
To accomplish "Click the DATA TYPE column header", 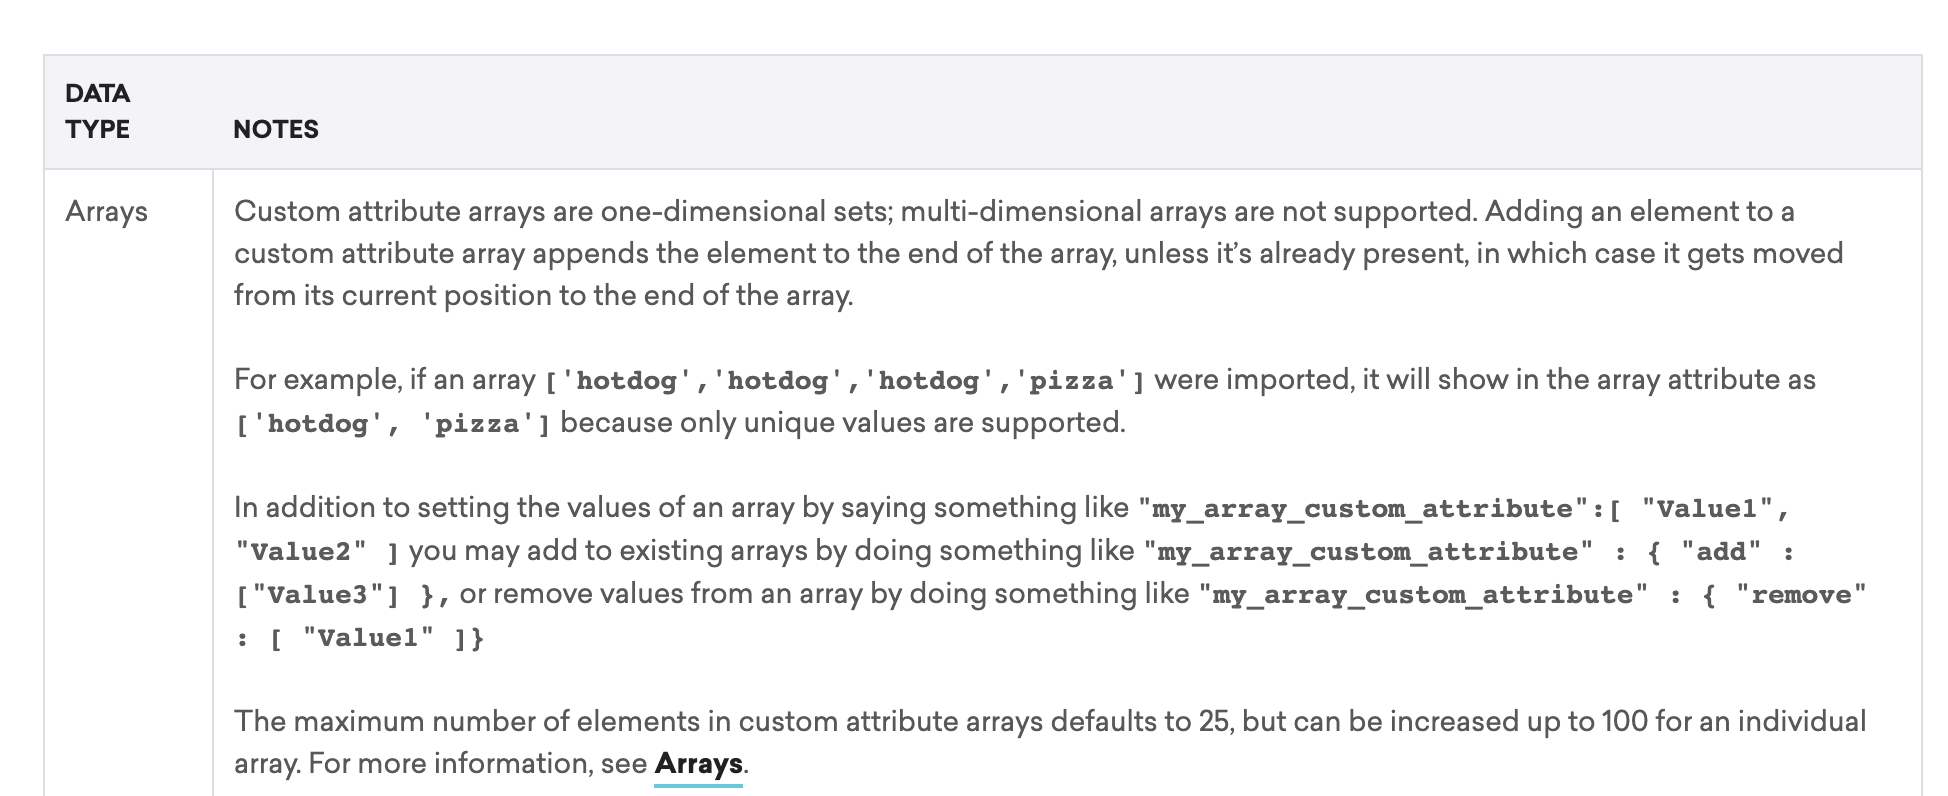I will 98,111.
